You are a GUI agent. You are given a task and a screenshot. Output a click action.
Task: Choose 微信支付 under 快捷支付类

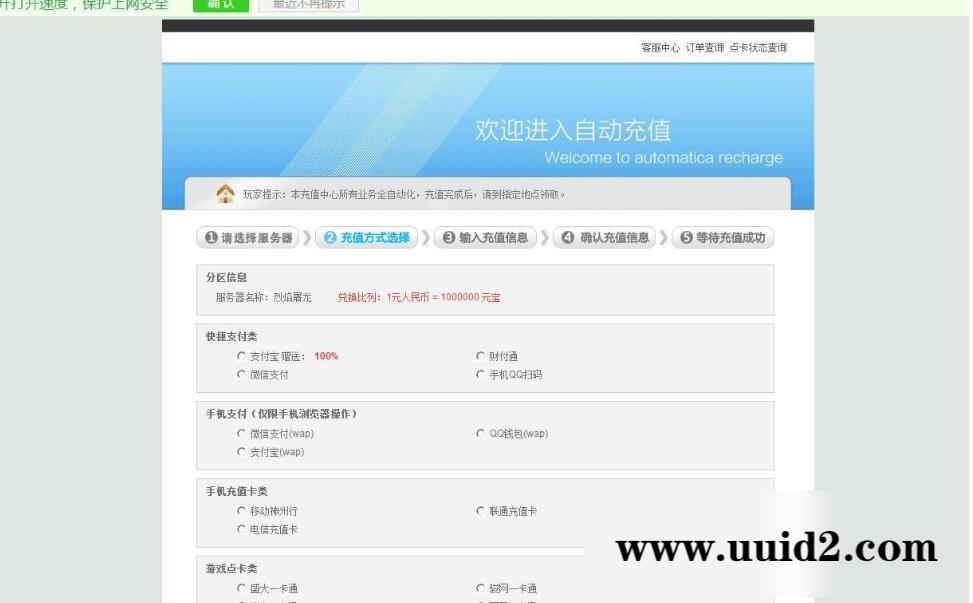coord(242,374)
